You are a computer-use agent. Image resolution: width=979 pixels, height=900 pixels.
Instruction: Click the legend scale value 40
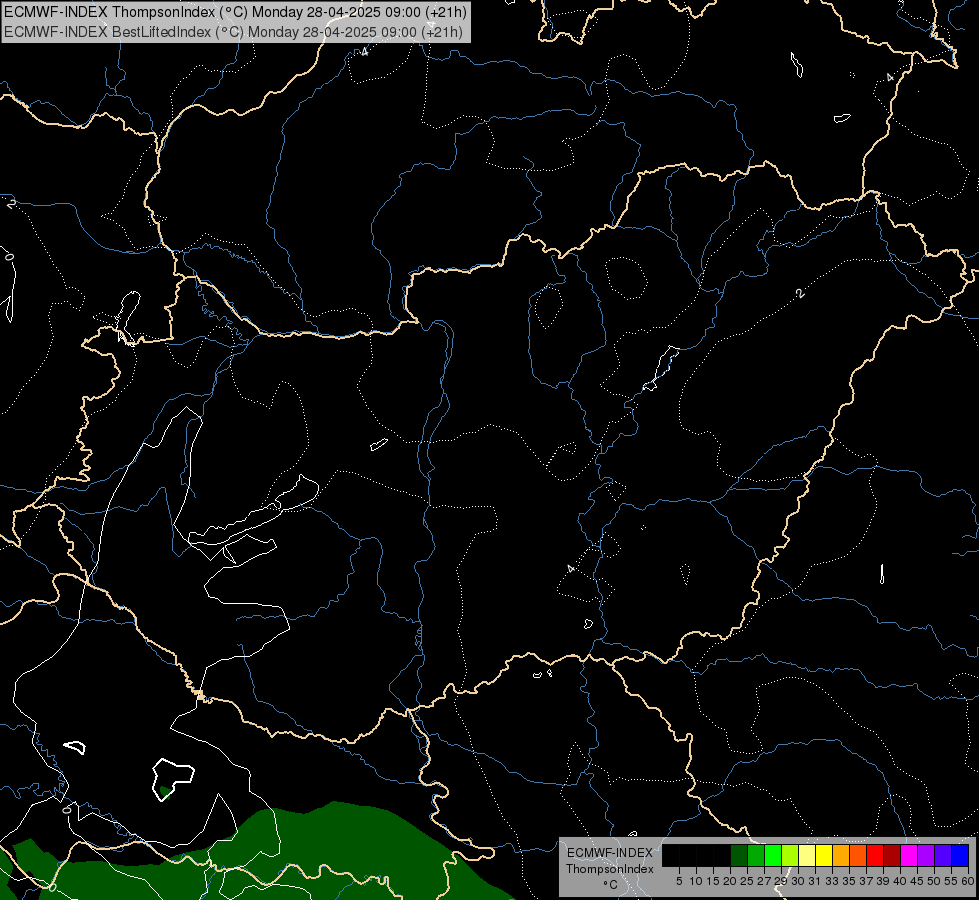pyautogui.click(x=900, y=881)
